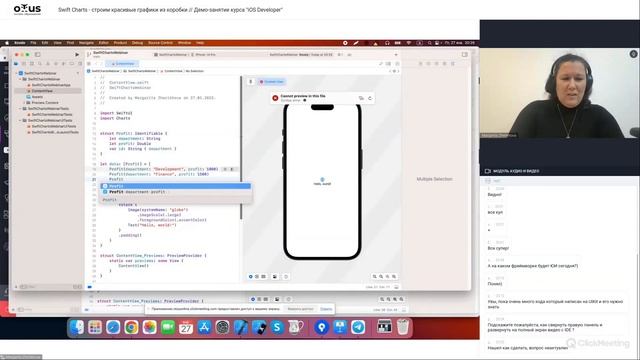Open the adjust editor options icon
The image size is (640, 360).
click(389, 64)
